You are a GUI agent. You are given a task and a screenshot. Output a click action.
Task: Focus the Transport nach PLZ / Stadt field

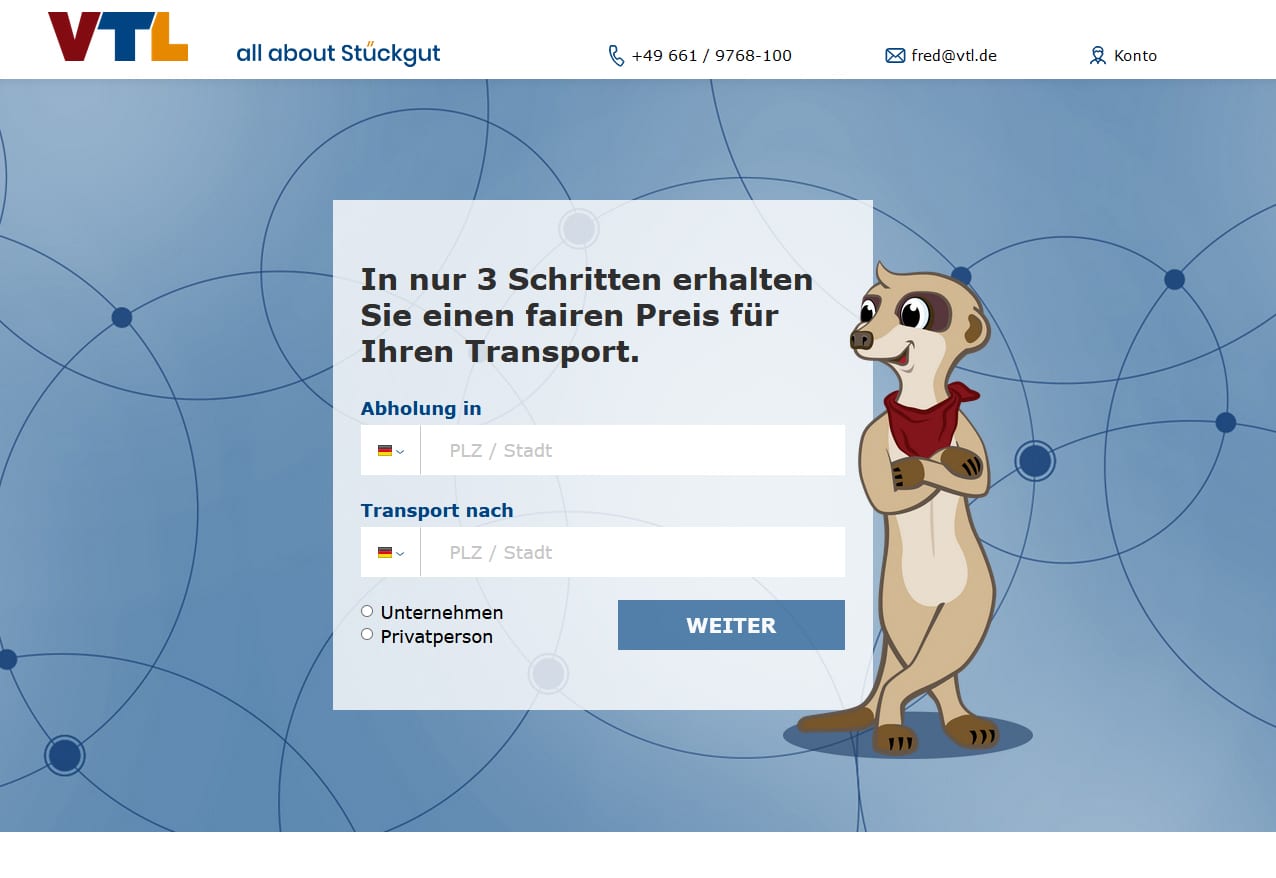(x=633, y=552)
